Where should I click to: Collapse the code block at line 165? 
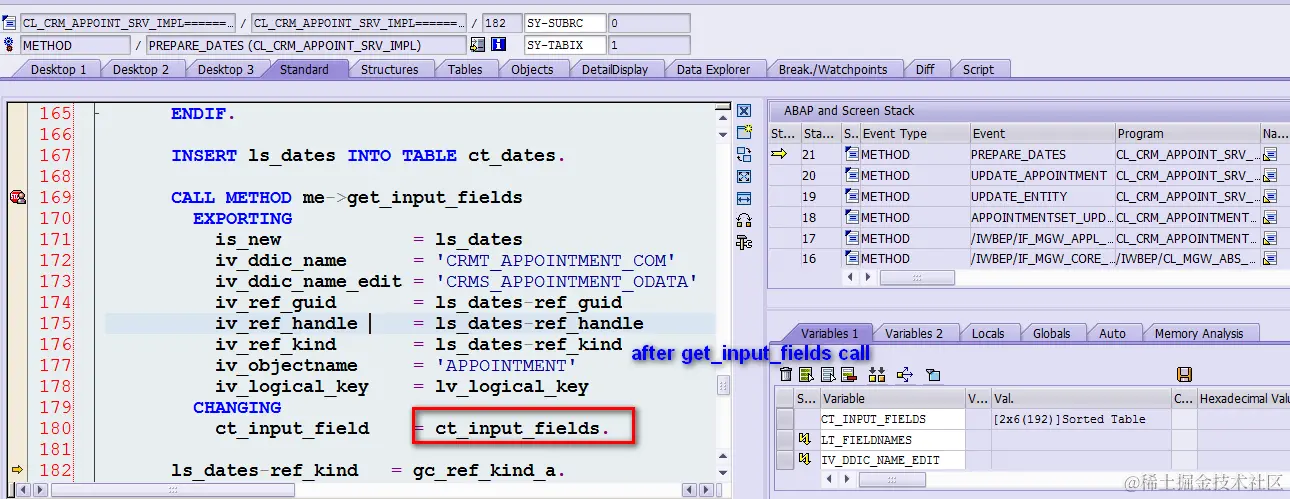(96, 113)
